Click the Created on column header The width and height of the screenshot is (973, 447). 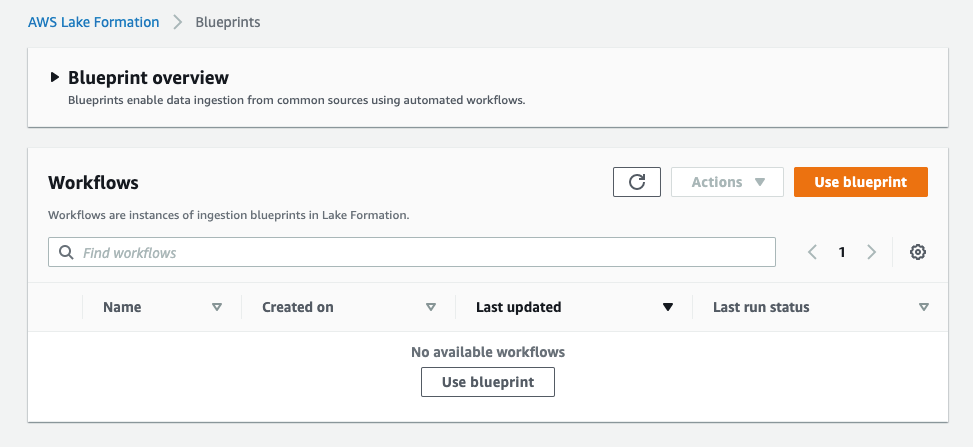point(298,307)
